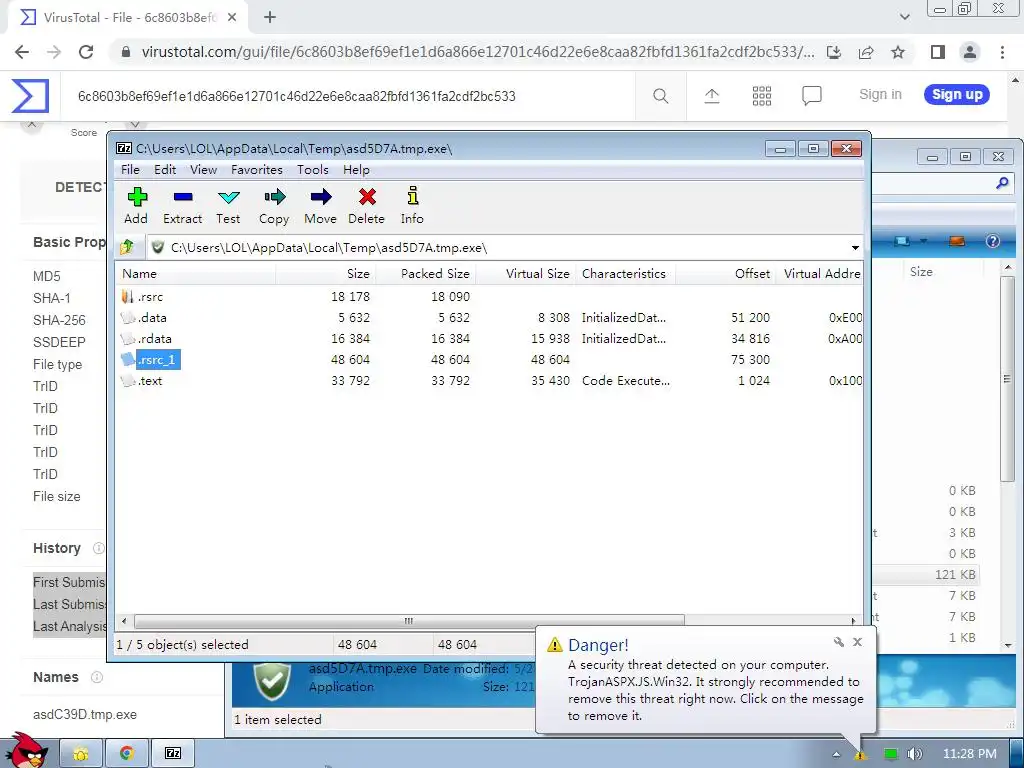Sort by the Size column header in 7-Zip
Screen dimensions: 1024x768
325,274
